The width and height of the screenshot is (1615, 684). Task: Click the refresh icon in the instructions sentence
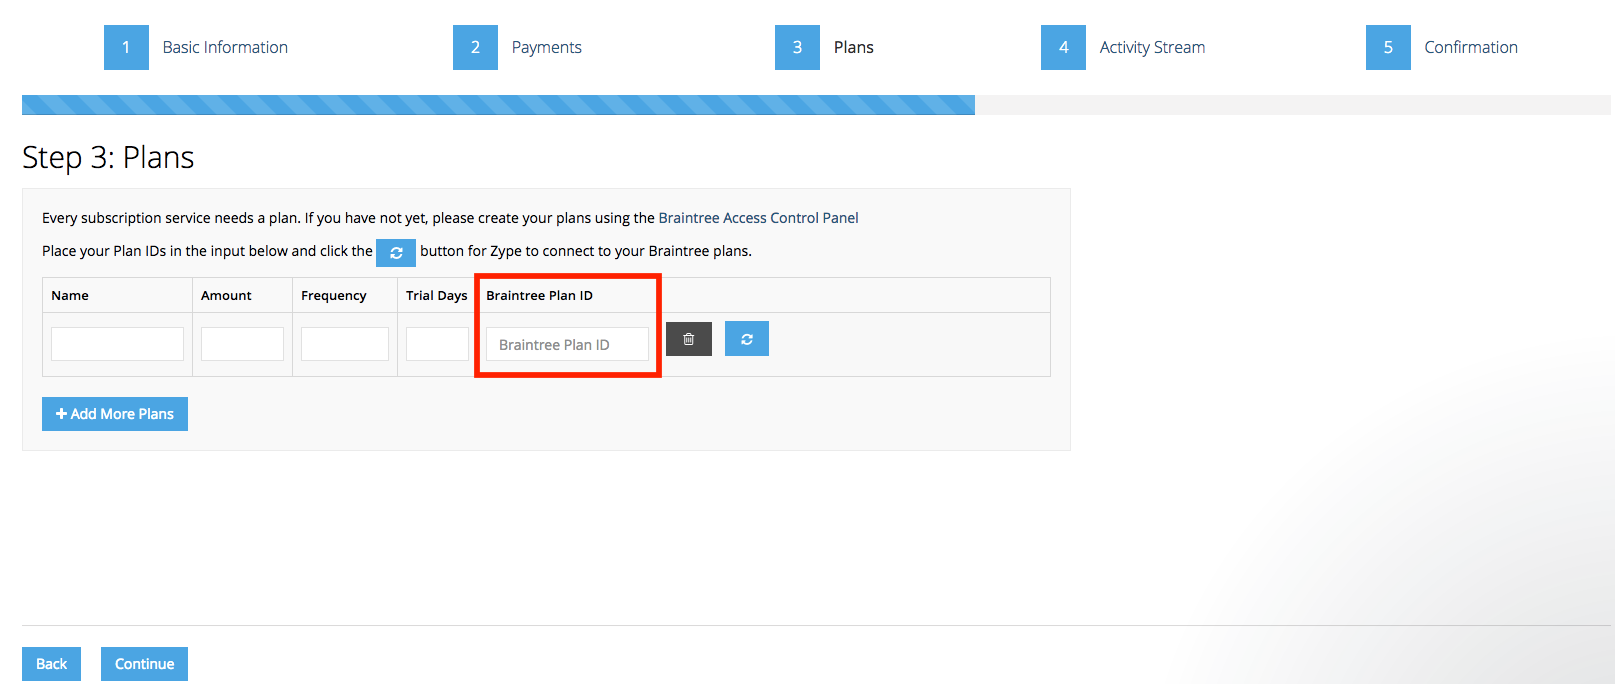point(396,253)
